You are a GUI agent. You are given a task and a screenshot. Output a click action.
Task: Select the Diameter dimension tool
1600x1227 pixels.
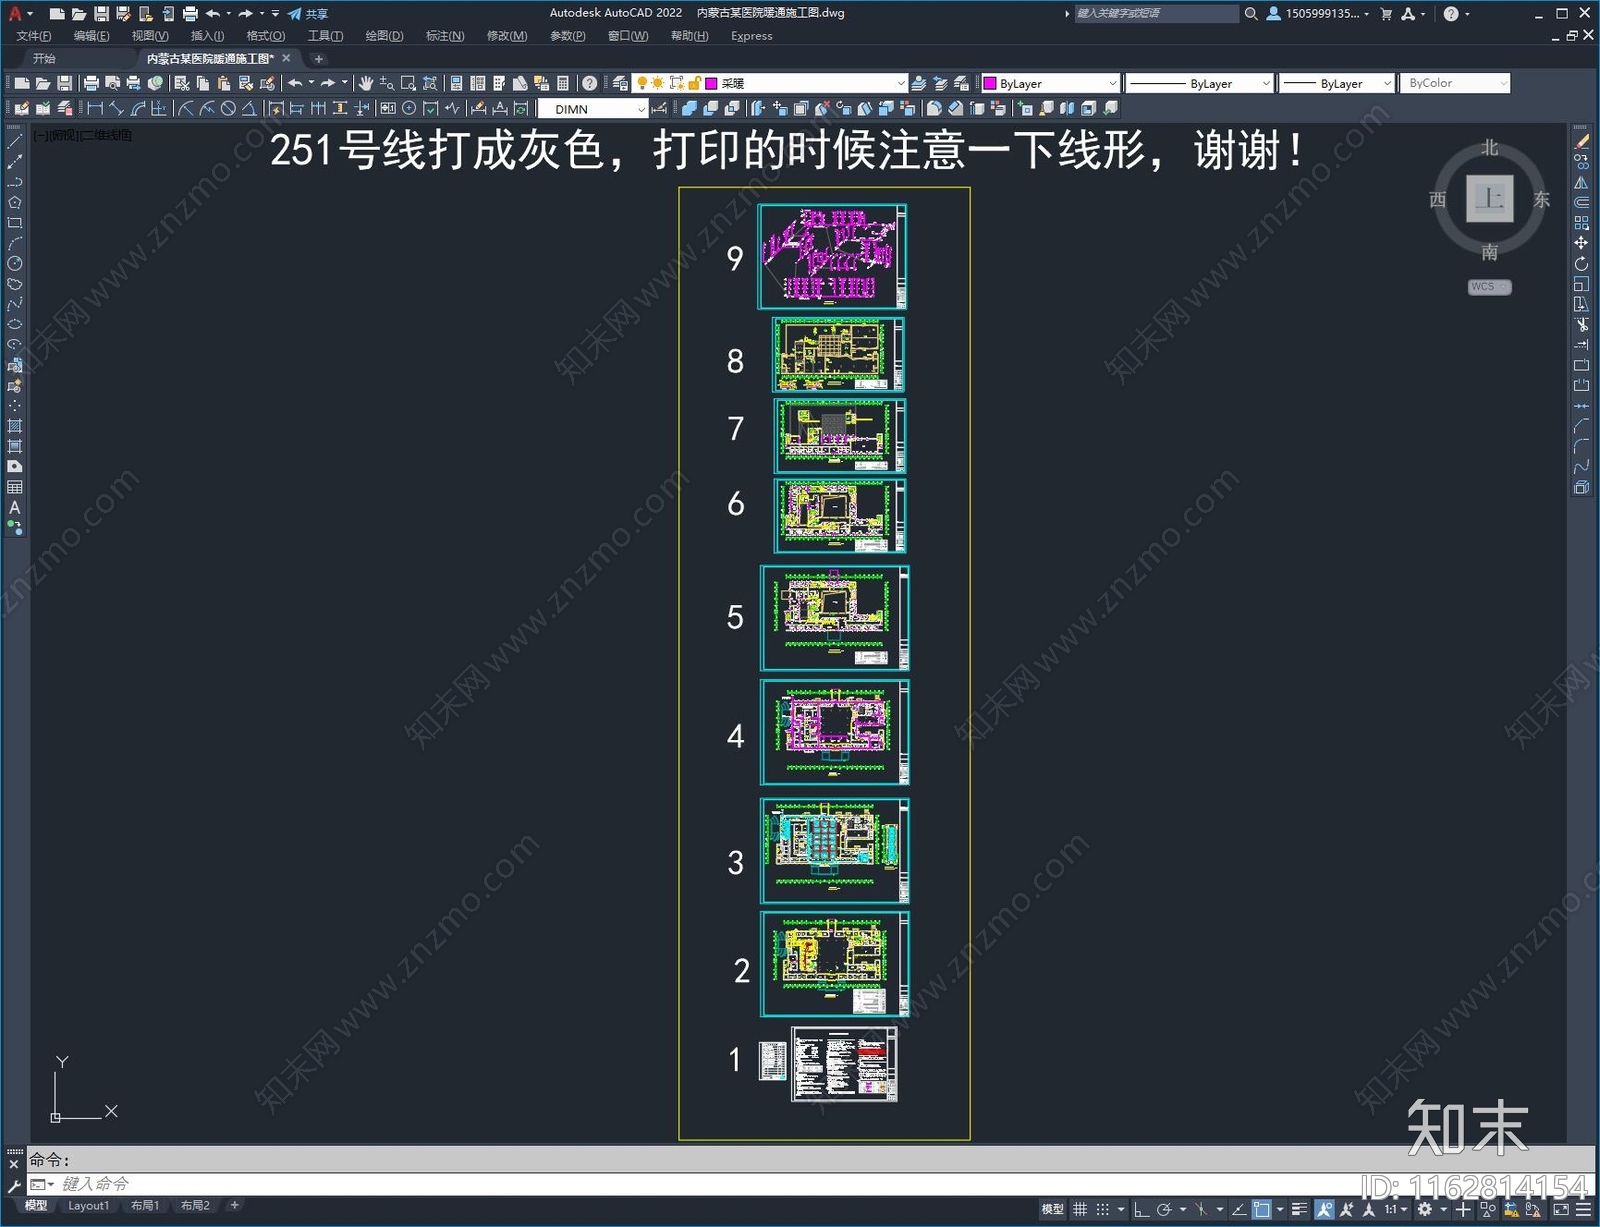click(228, 108)
